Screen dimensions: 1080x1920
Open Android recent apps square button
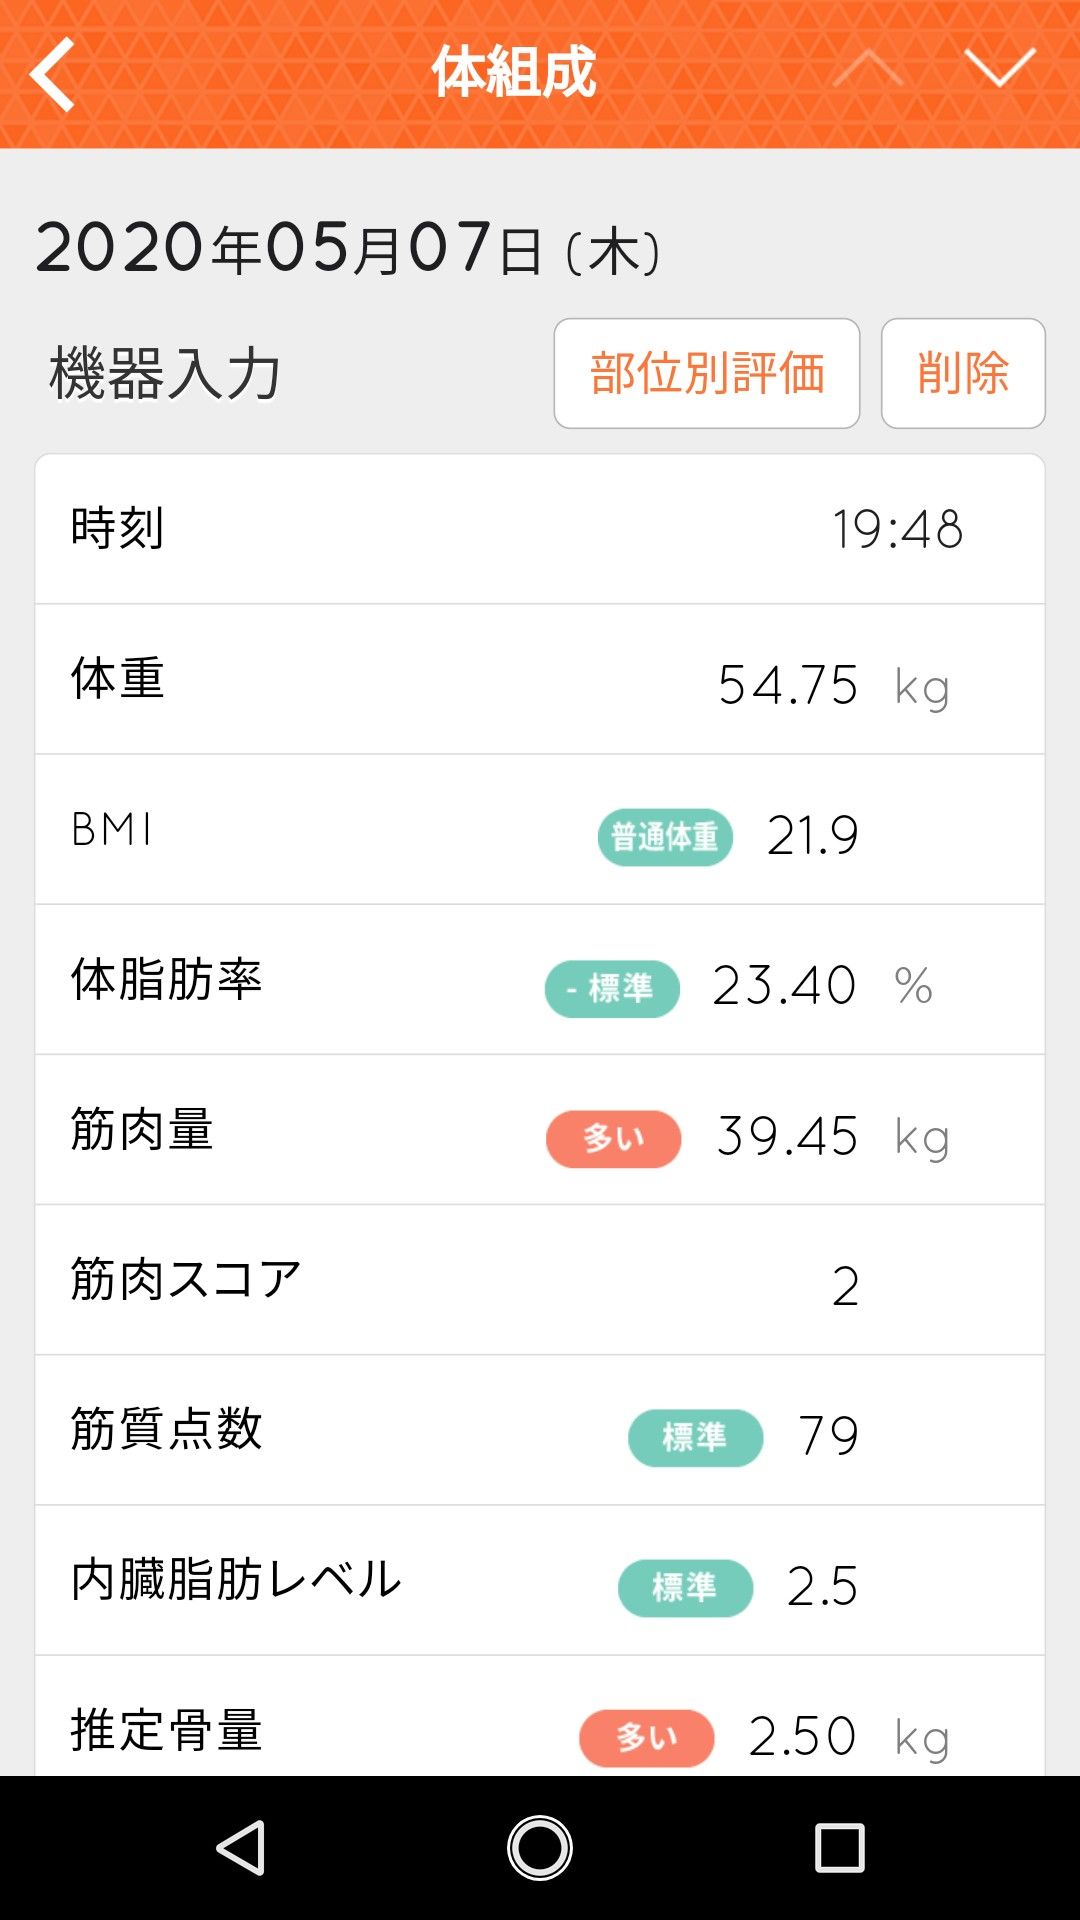(x=839, y=1847)
